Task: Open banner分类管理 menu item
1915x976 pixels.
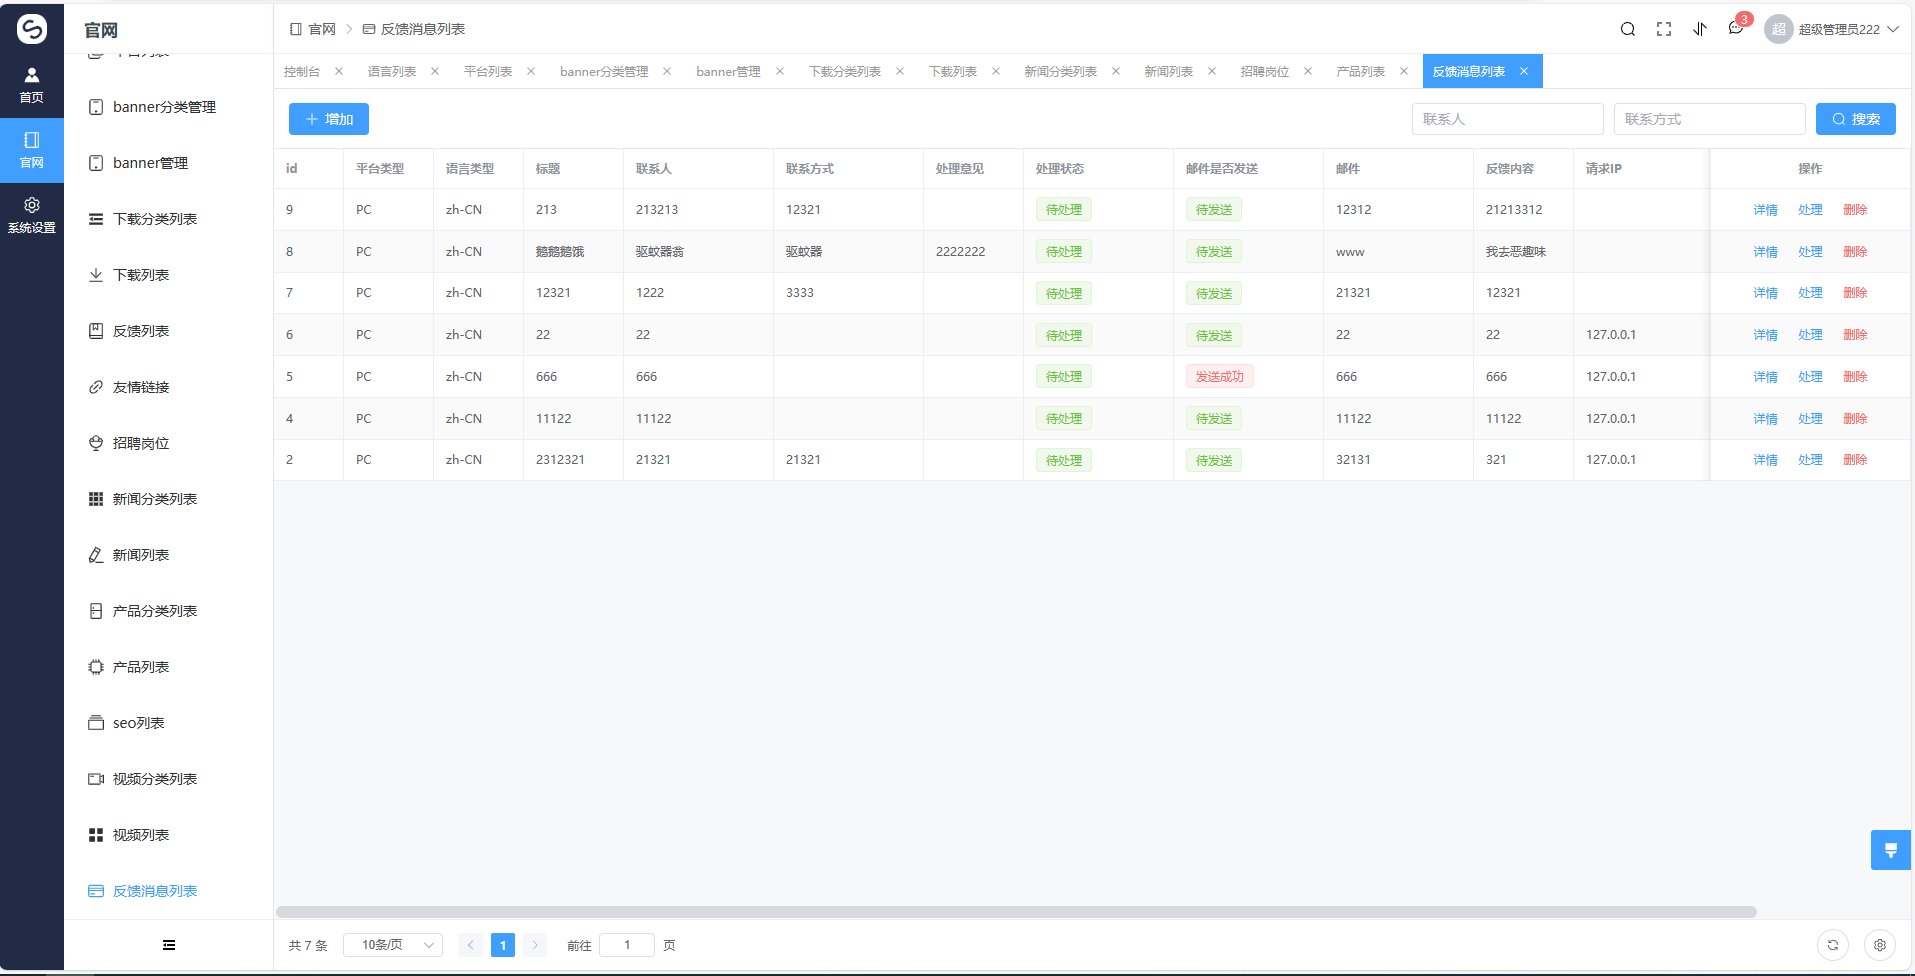Action: click(168, 107)
